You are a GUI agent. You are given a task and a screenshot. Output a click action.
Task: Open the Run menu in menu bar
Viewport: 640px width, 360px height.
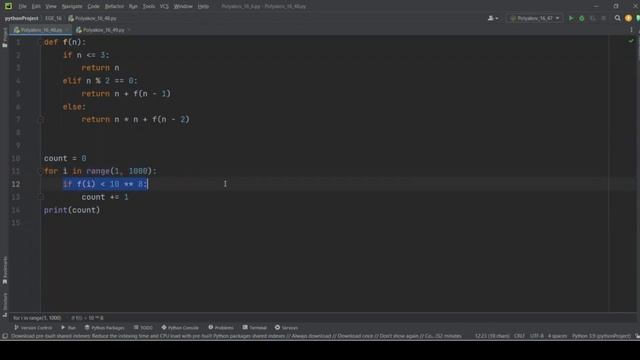coord(133,6)
